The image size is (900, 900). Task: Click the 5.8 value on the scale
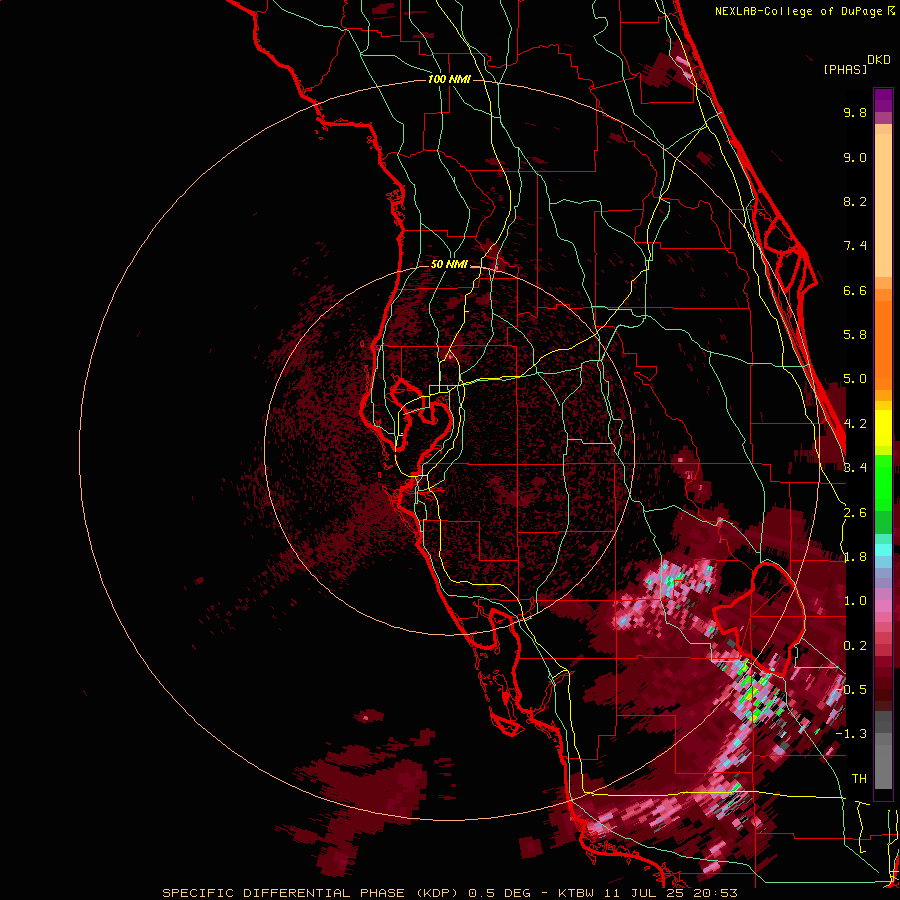(855, 335)
